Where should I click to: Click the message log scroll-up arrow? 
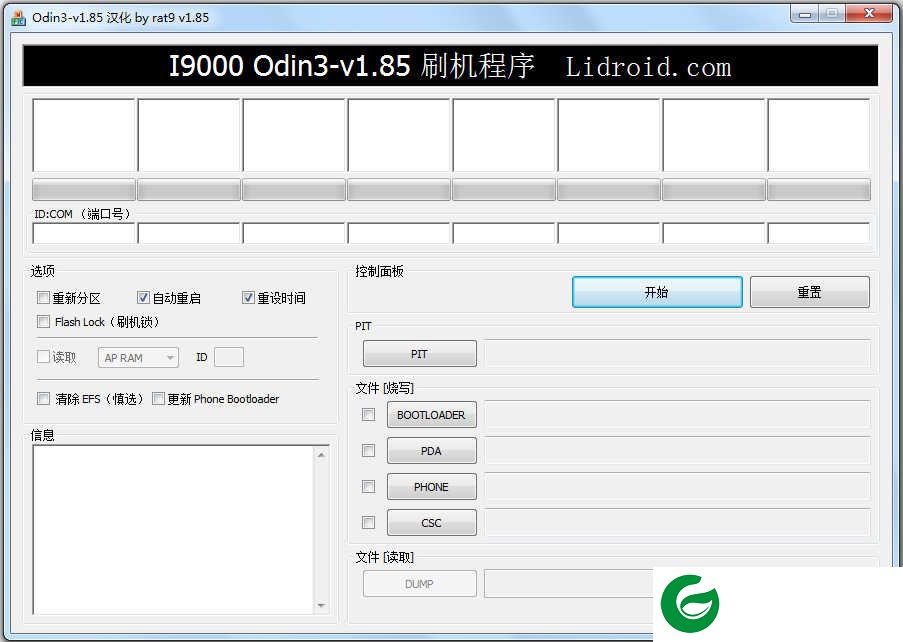321,455
